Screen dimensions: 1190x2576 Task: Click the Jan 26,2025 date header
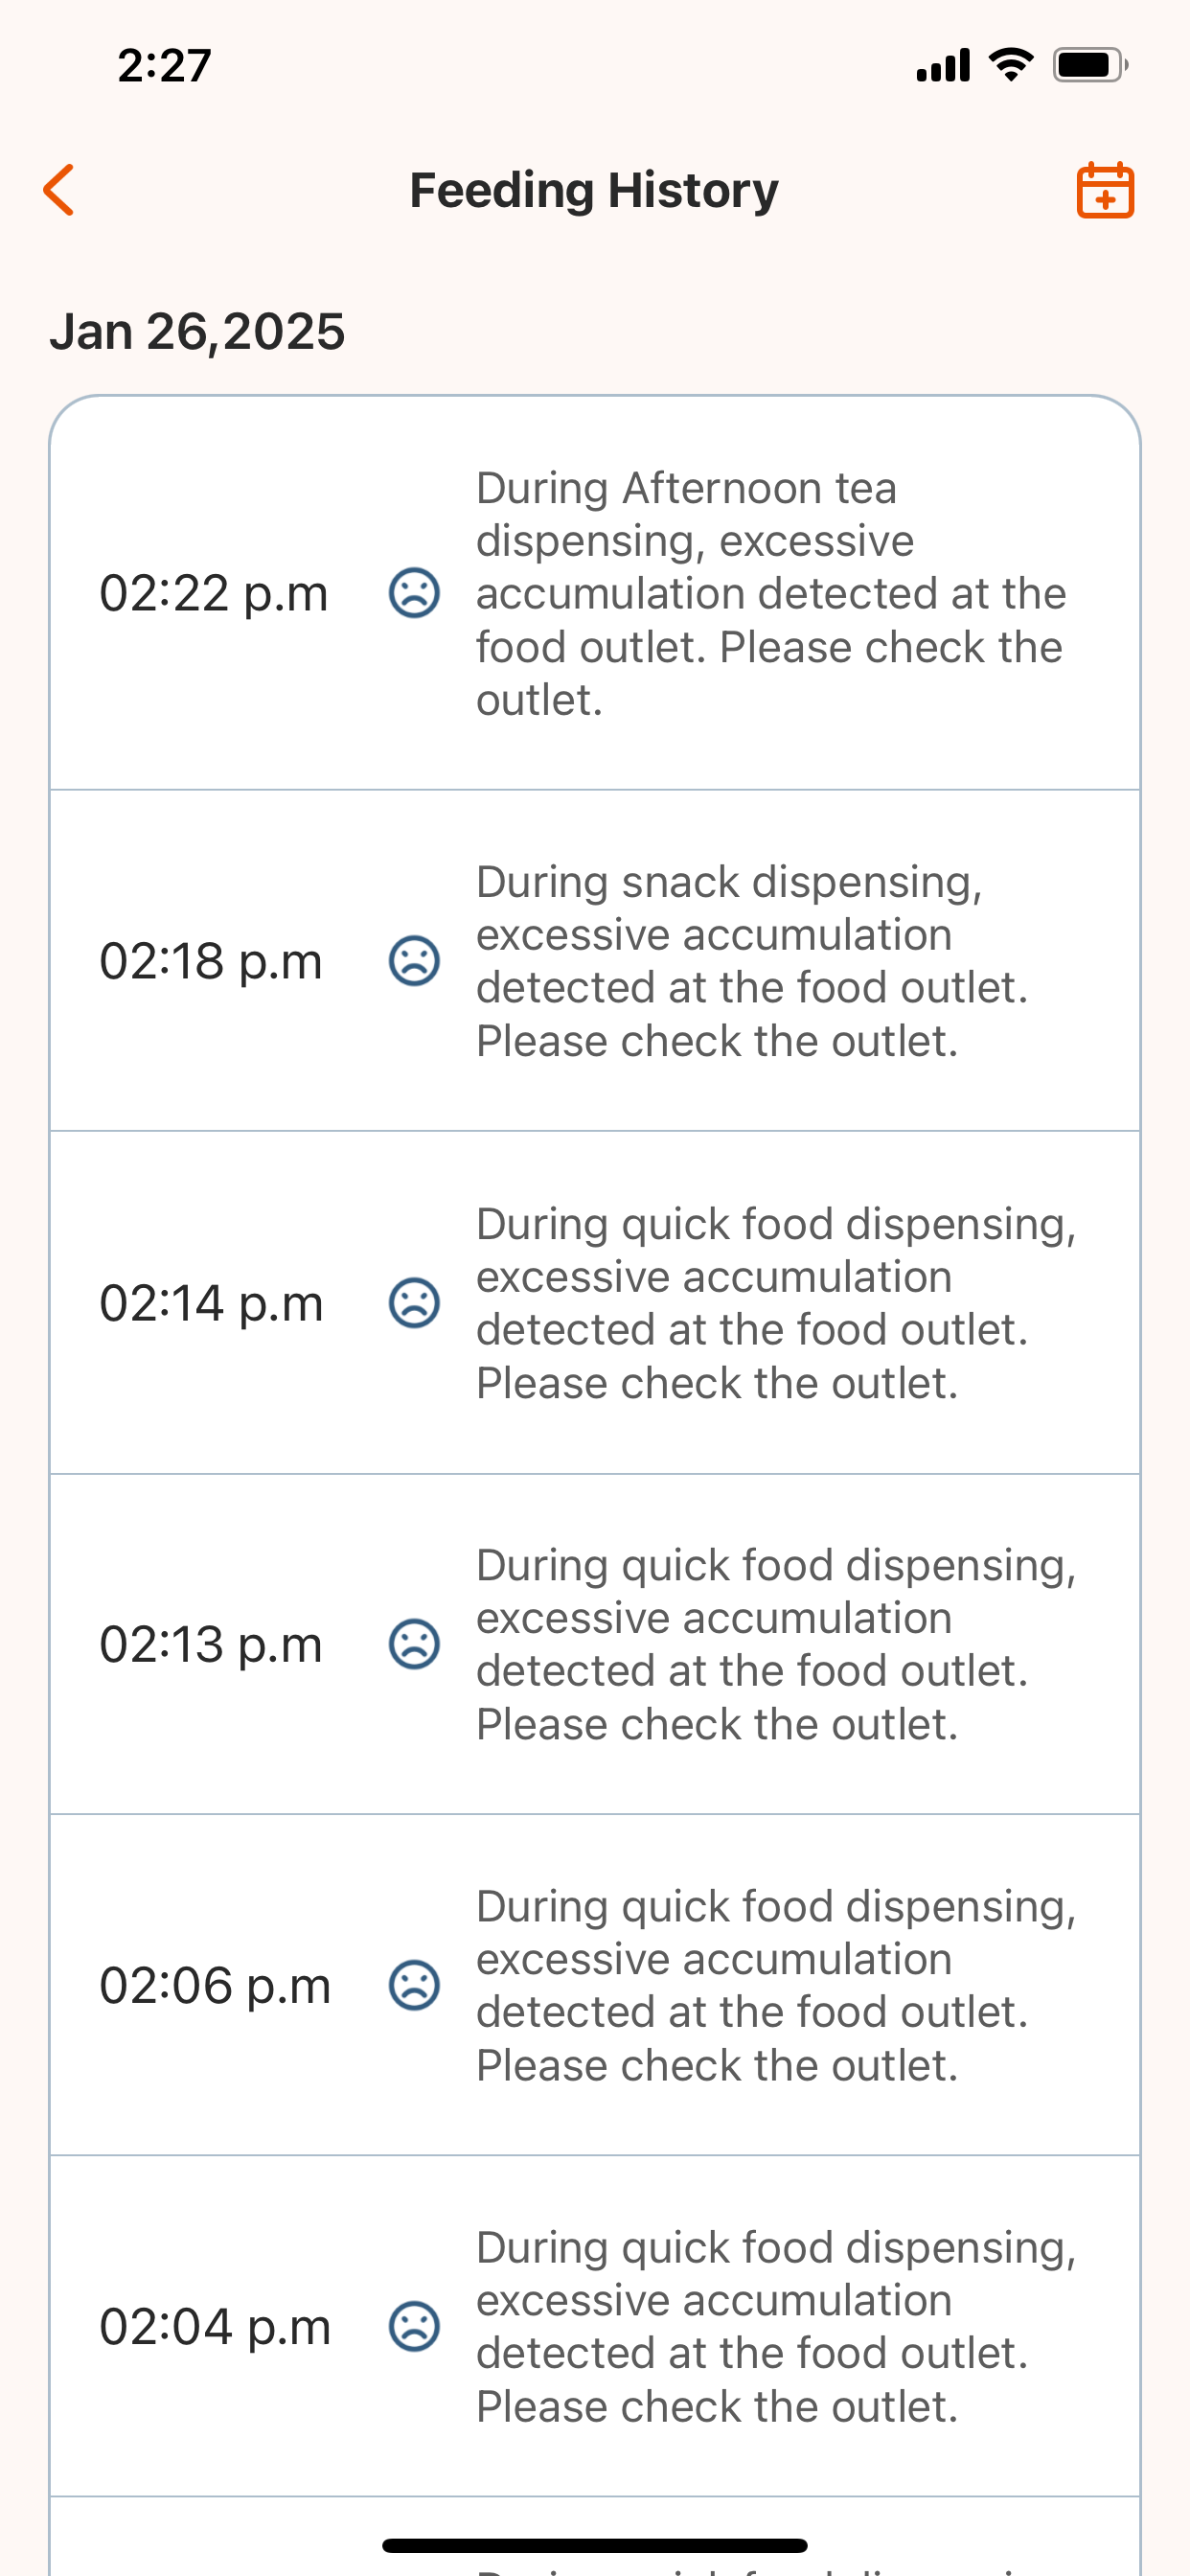(x=197, y=331)
